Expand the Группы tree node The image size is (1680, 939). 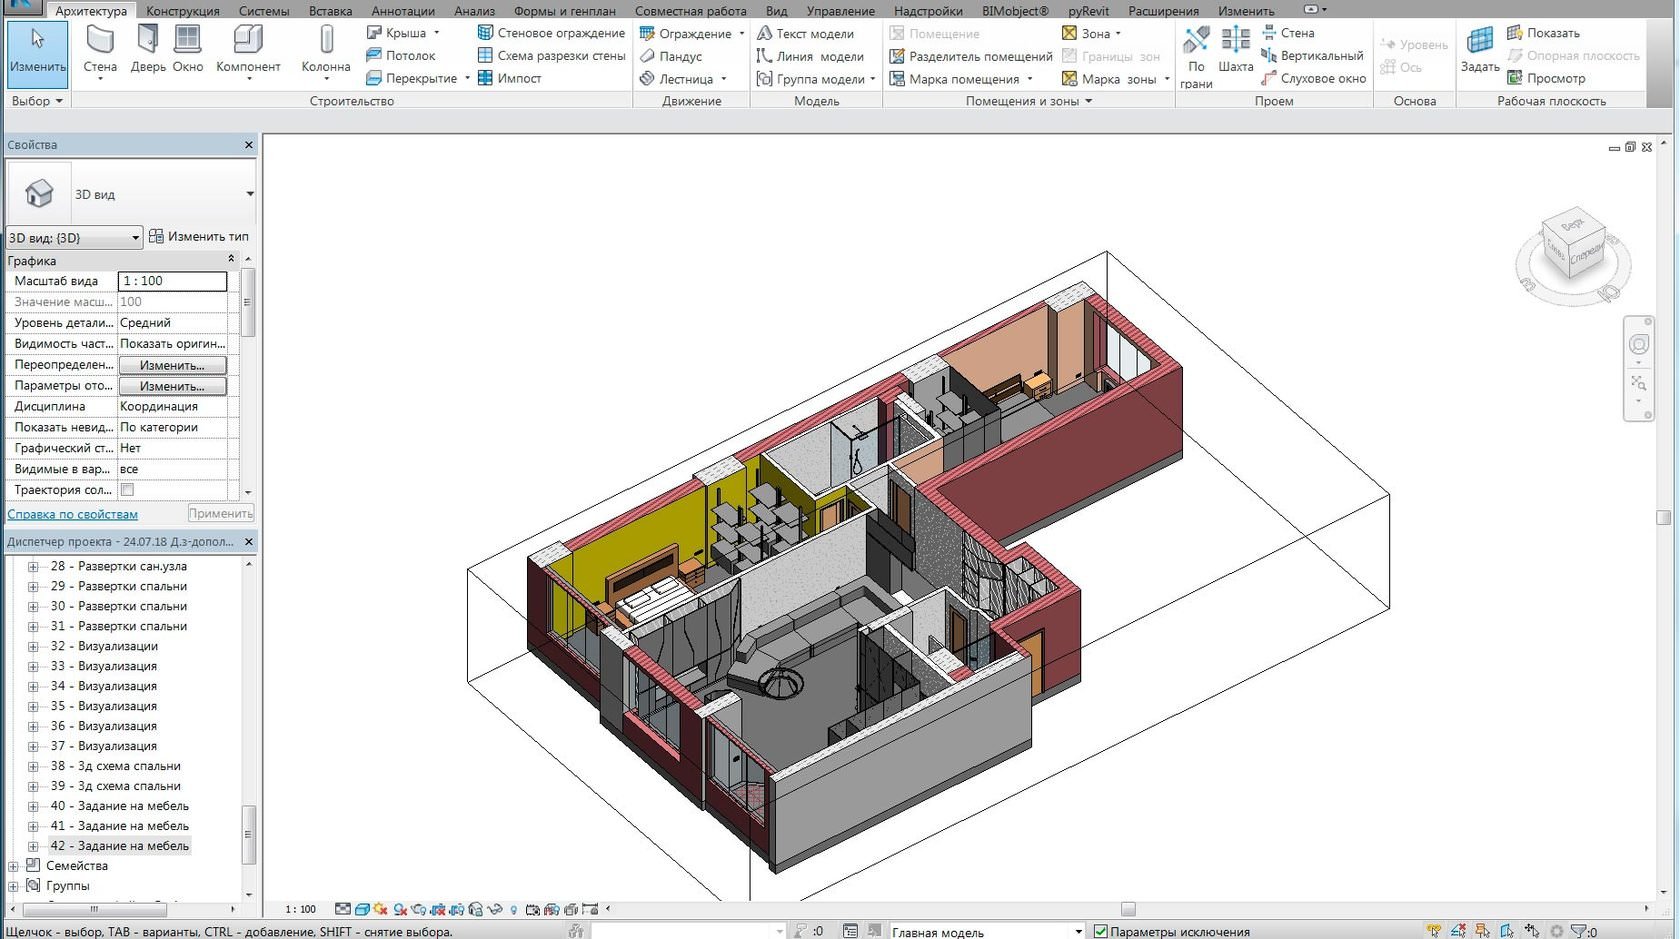coord(13,886)
